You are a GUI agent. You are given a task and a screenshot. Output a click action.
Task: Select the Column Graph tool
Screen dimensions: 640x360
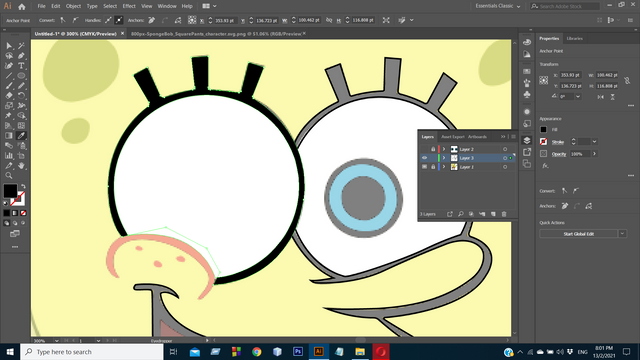pyautogui.click(x=9, y=156)
